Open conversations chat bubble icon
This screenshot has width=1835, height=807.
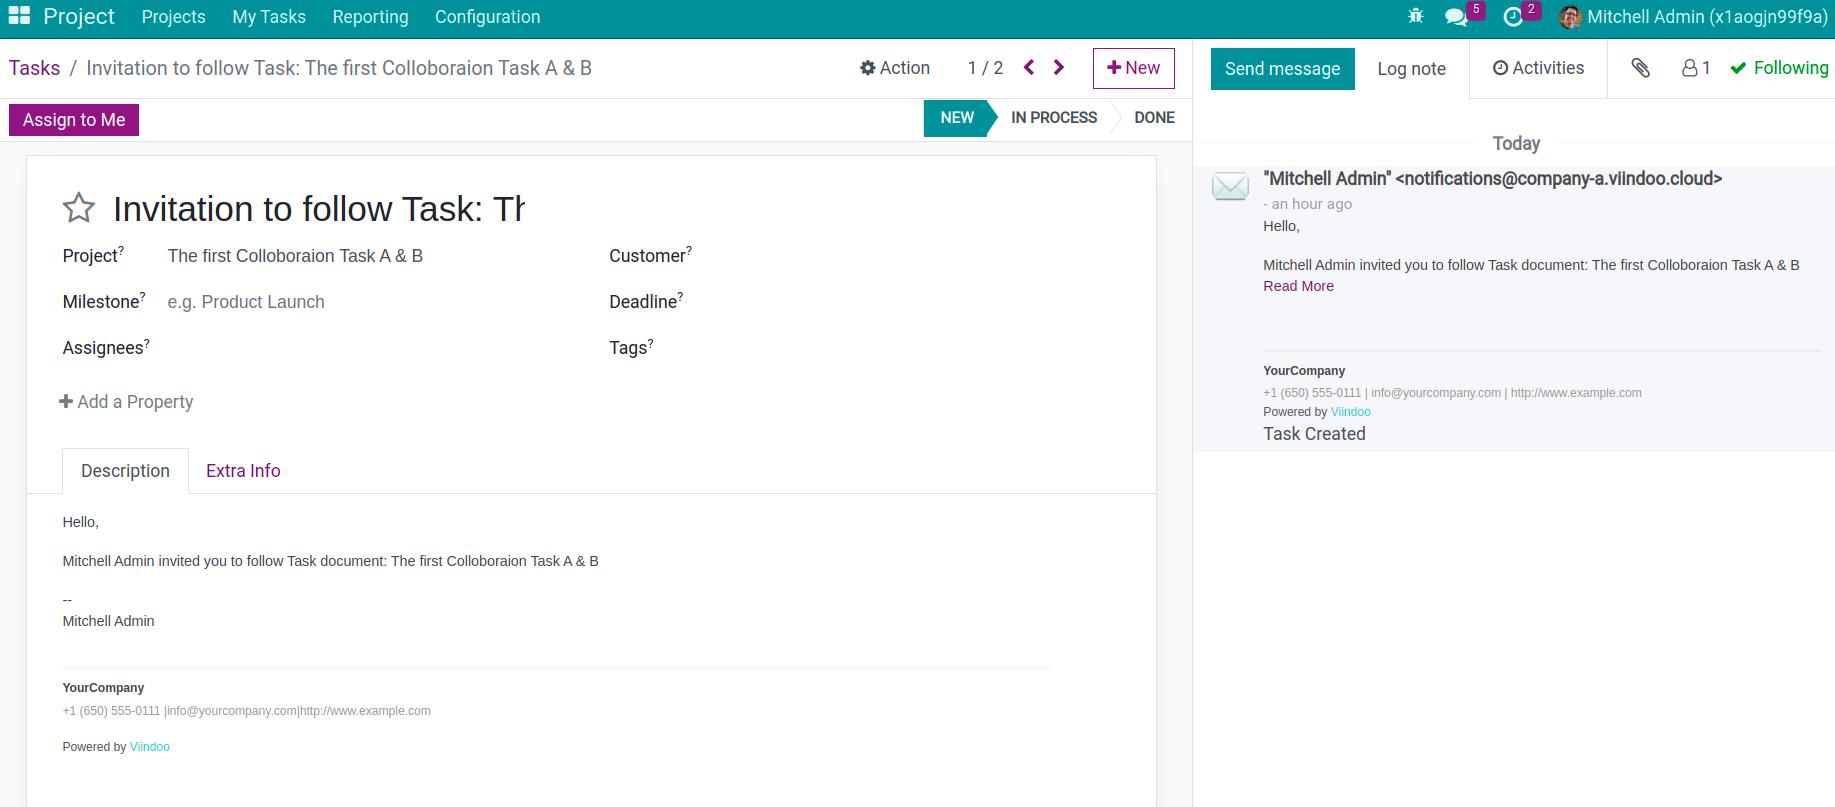[1457, 17]
